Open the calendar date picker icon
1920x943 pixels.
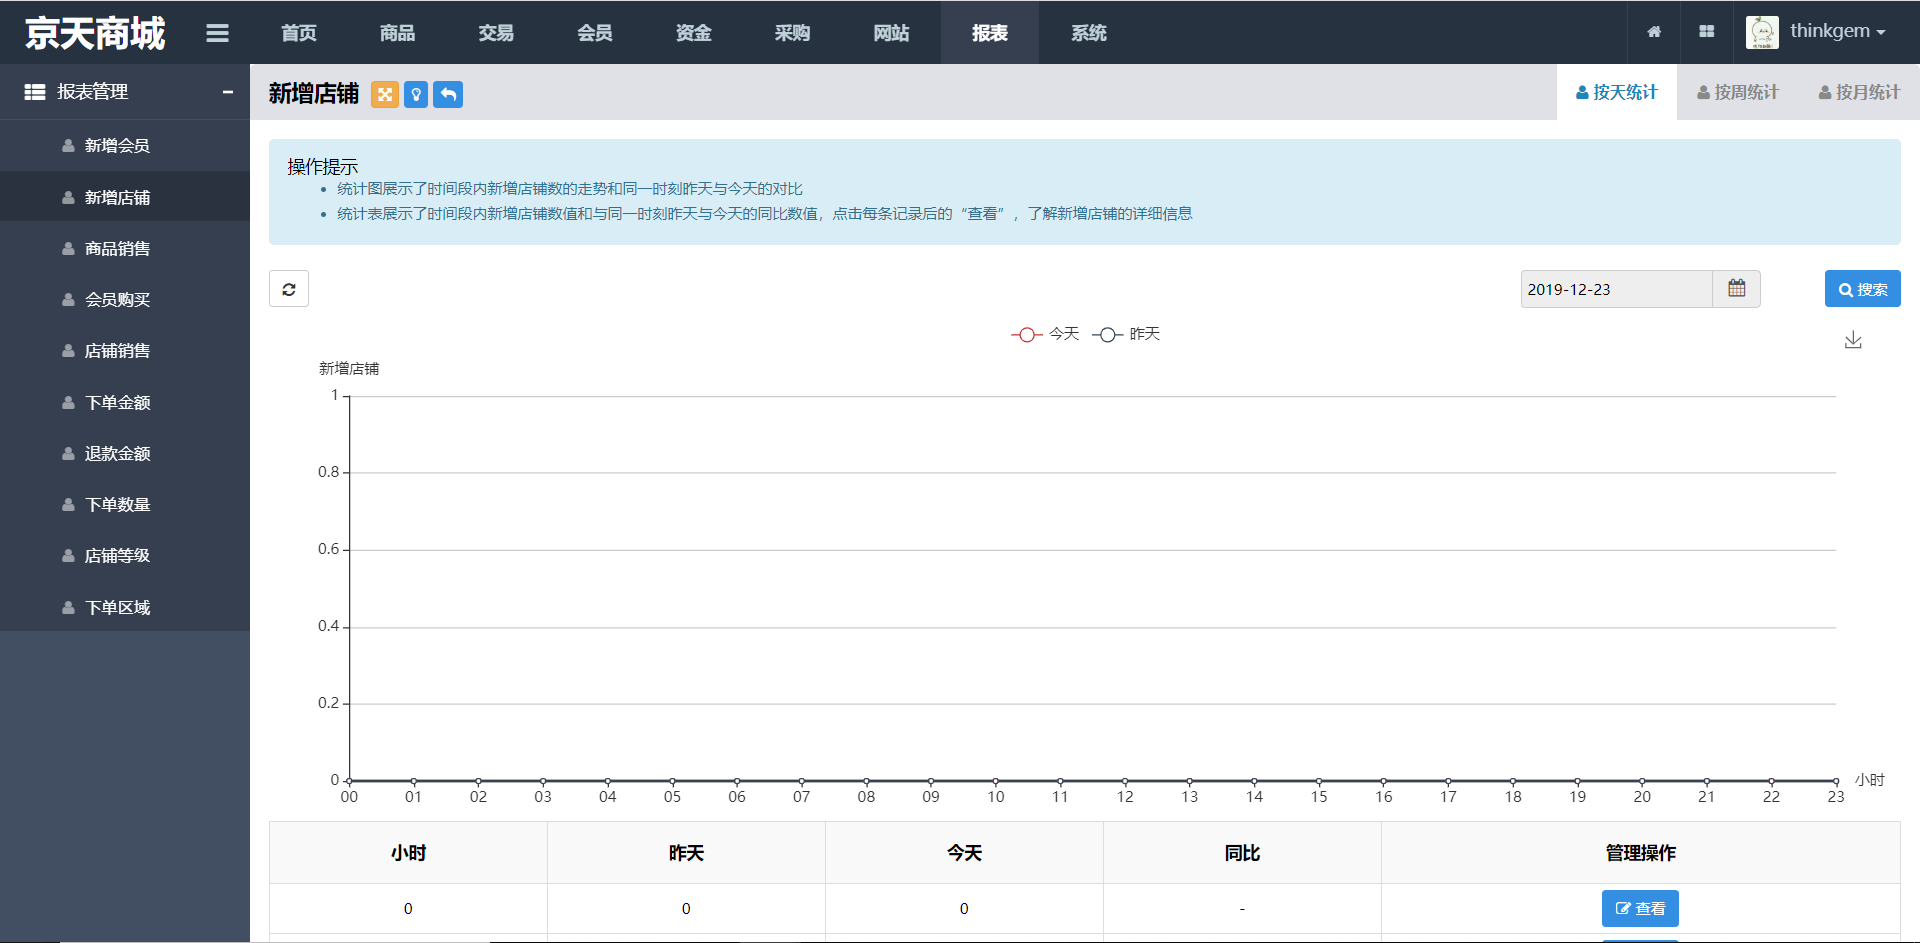[1737, 289]
